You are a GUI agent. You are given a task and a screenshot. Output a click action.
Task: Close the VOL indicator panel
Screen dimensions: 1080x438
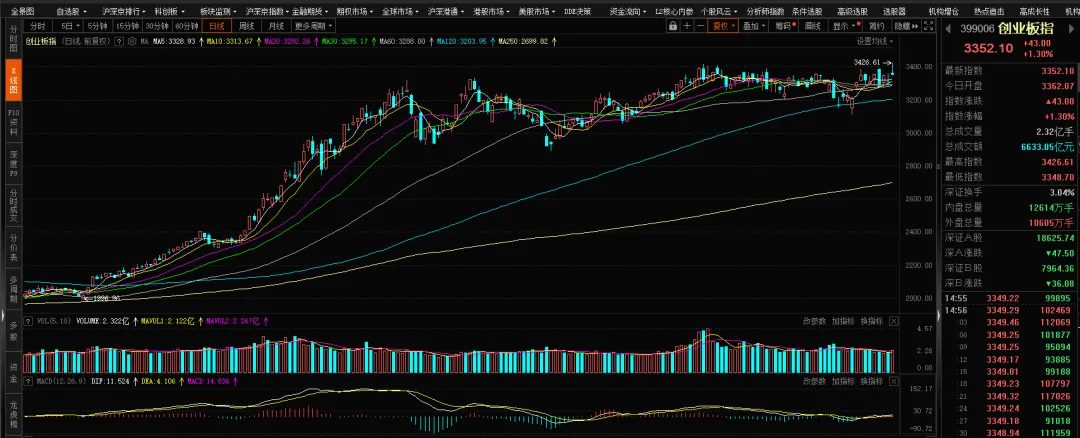(893, 321)
